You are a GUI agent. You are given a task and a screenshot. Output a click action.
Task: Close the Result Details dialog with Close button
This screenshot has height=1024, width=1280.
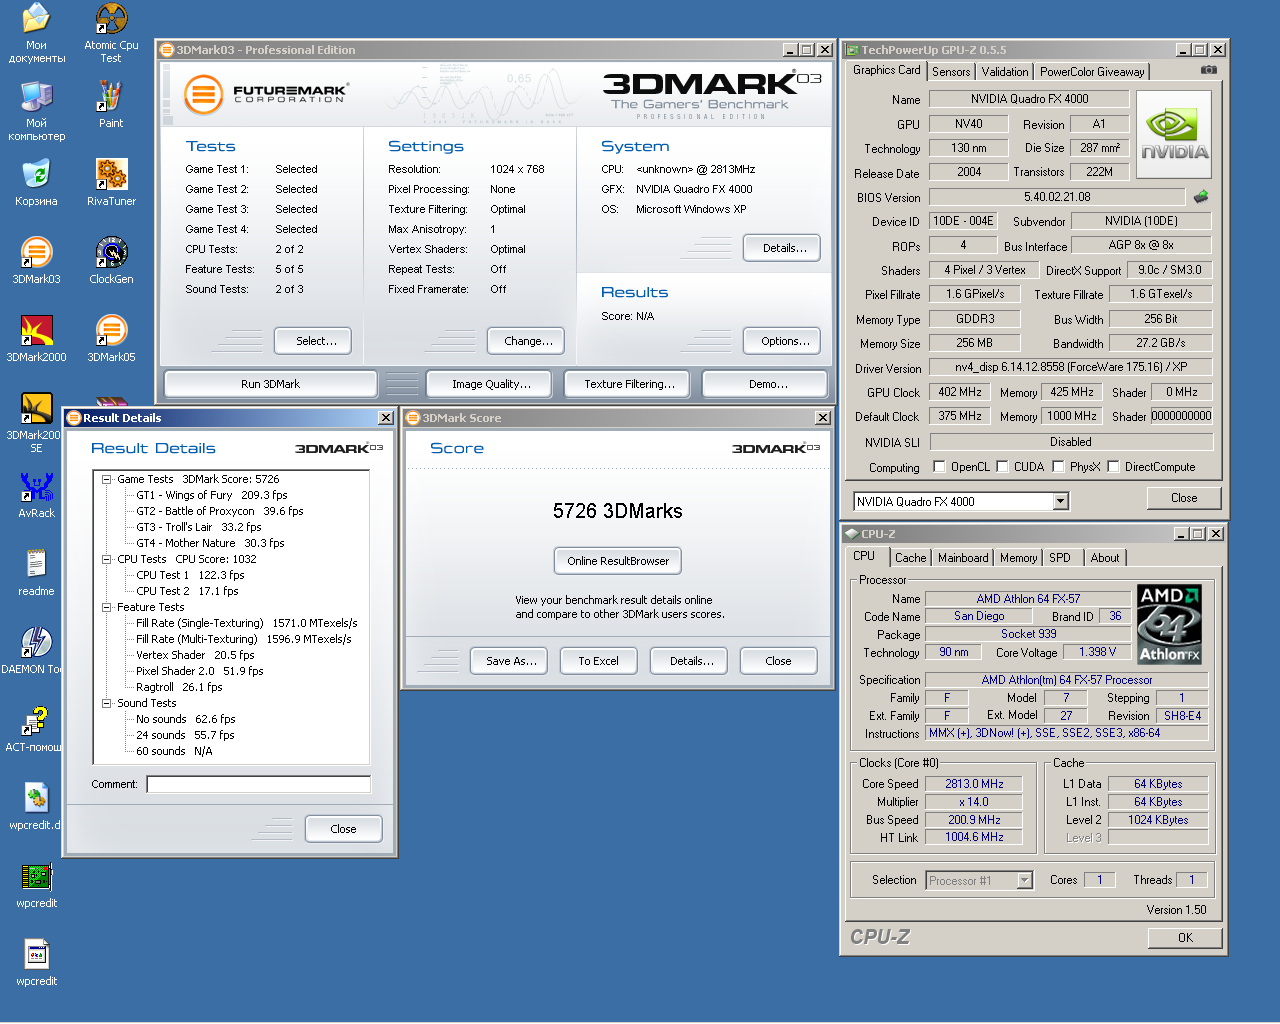pos(343,829)
